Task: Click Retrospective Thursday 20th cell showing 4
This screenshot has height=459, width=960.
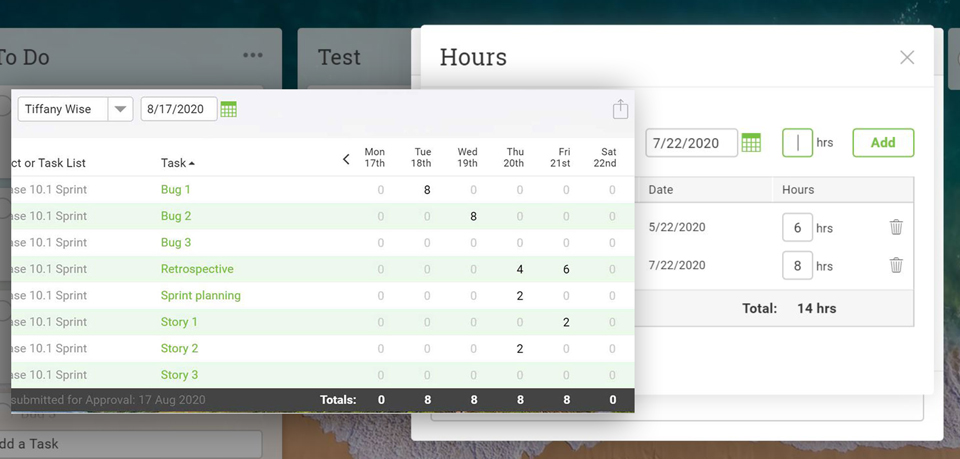Action: coord(520,269)
